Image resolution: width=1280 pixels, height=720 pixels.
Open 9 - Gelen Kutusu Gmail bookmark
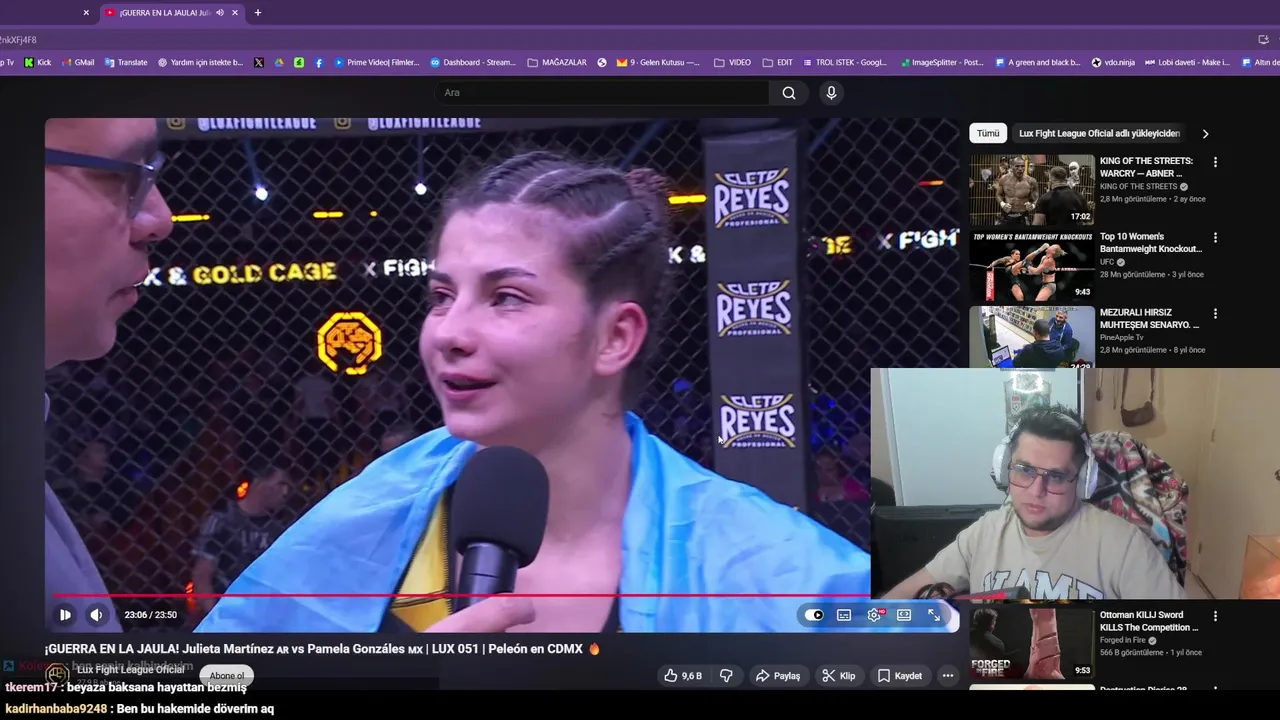658,62
